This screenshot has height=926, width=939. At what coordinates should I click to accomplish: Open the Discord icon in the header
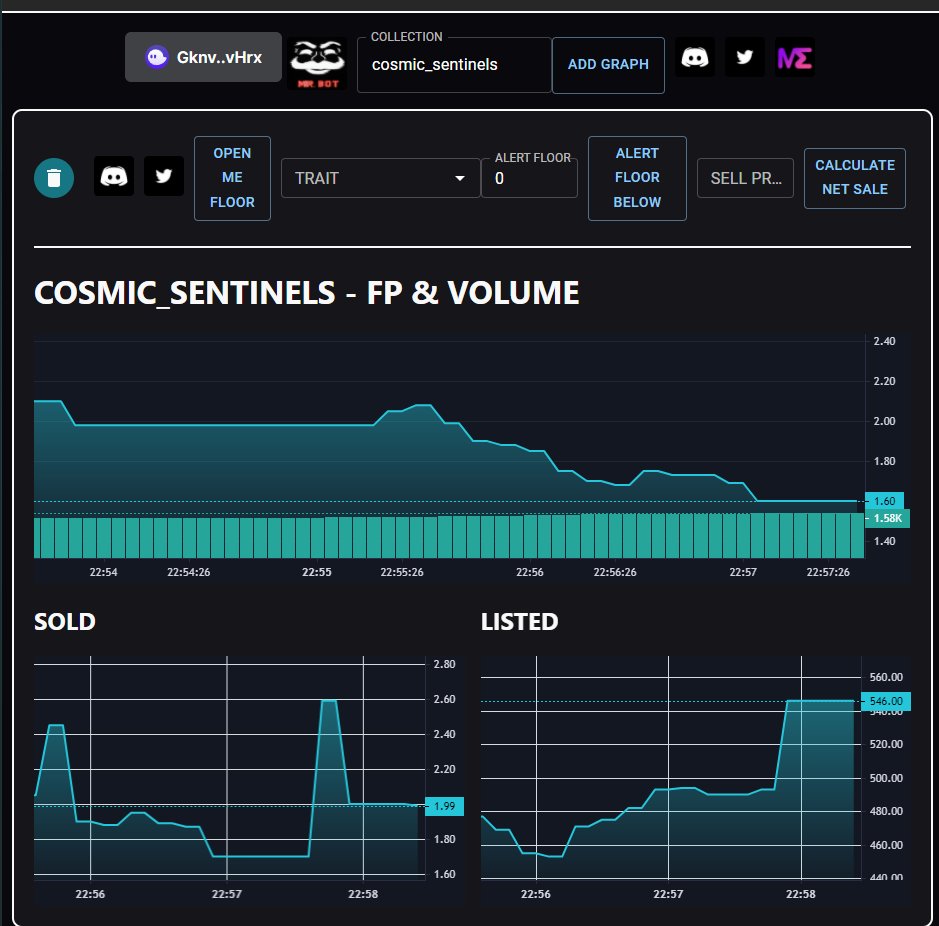tap(695, 58)
